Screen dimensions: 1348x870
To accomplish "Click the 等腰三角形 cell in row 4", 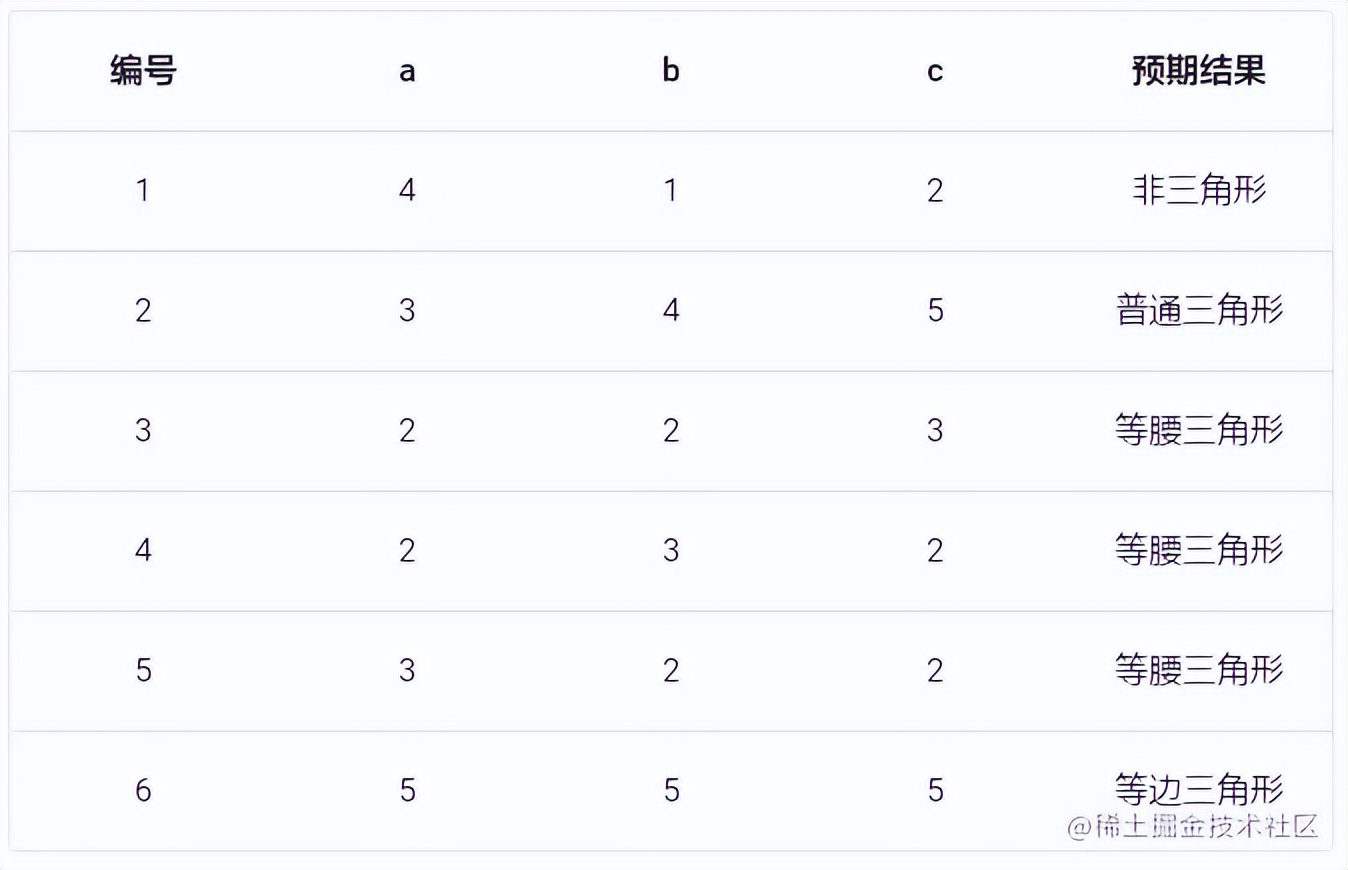I will [1198, 550].
